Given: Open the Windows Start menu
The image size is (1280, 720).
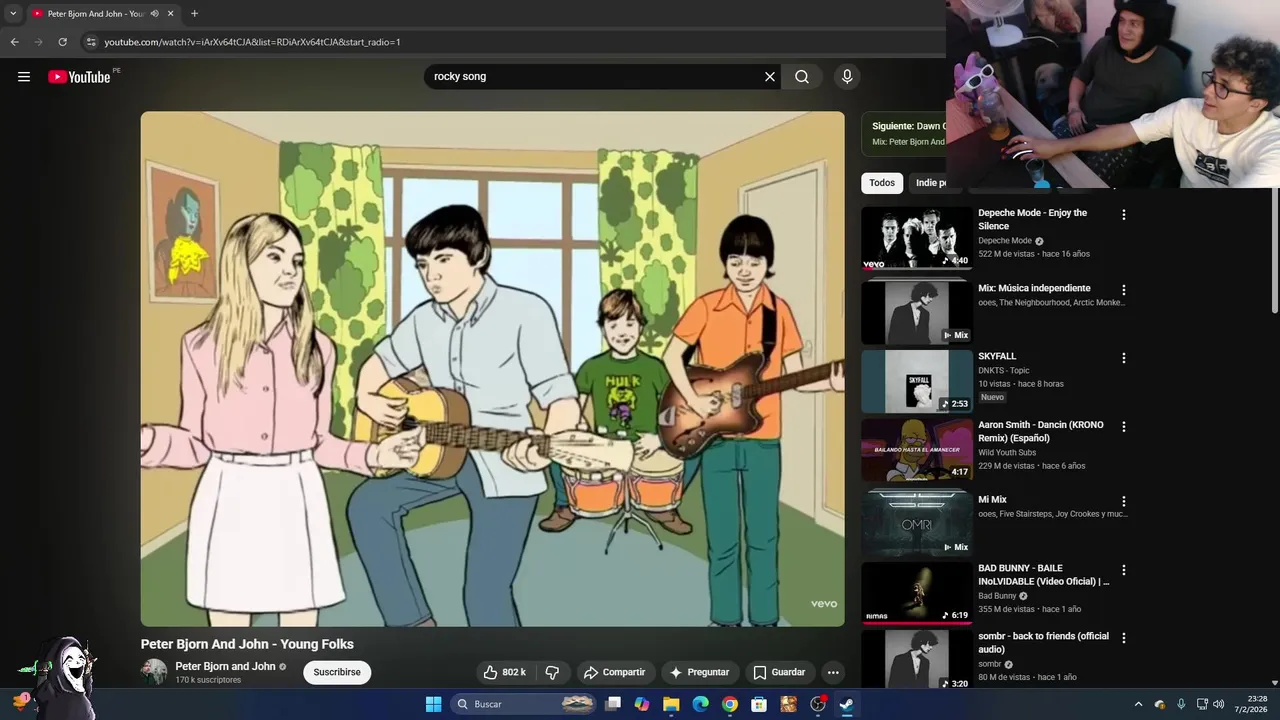Looking at the screenshot, I should tap(433, 704).
